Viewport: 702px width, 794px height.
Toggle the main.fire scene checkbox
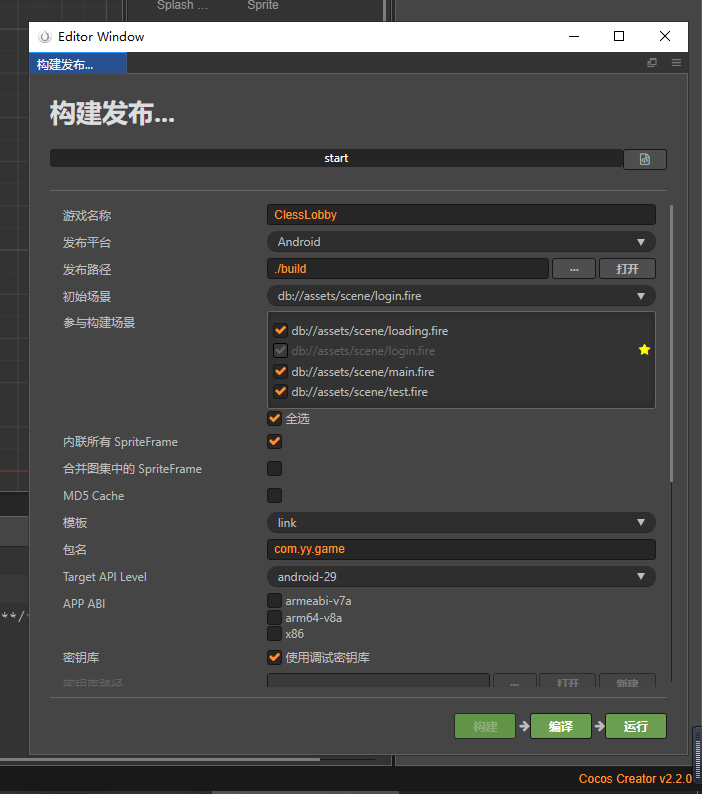(280, 372)
